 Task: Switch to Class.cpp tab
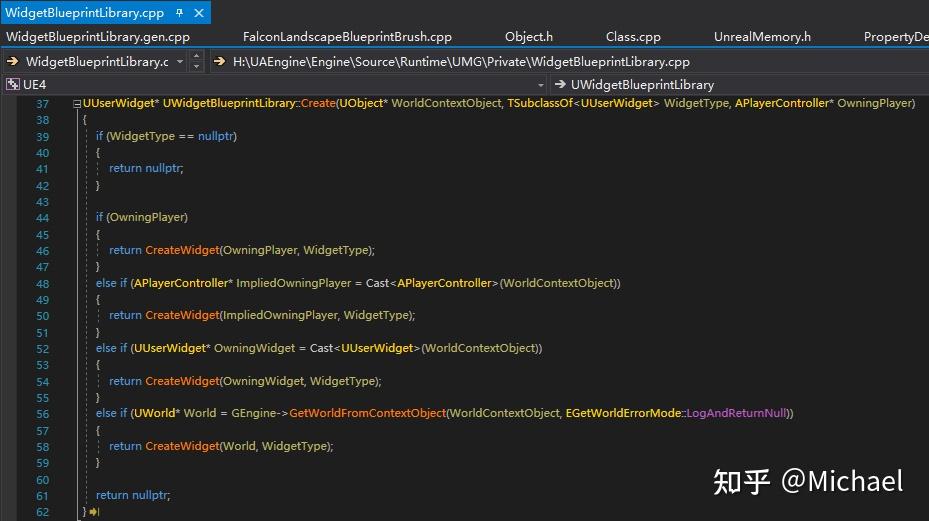[633, 37]
